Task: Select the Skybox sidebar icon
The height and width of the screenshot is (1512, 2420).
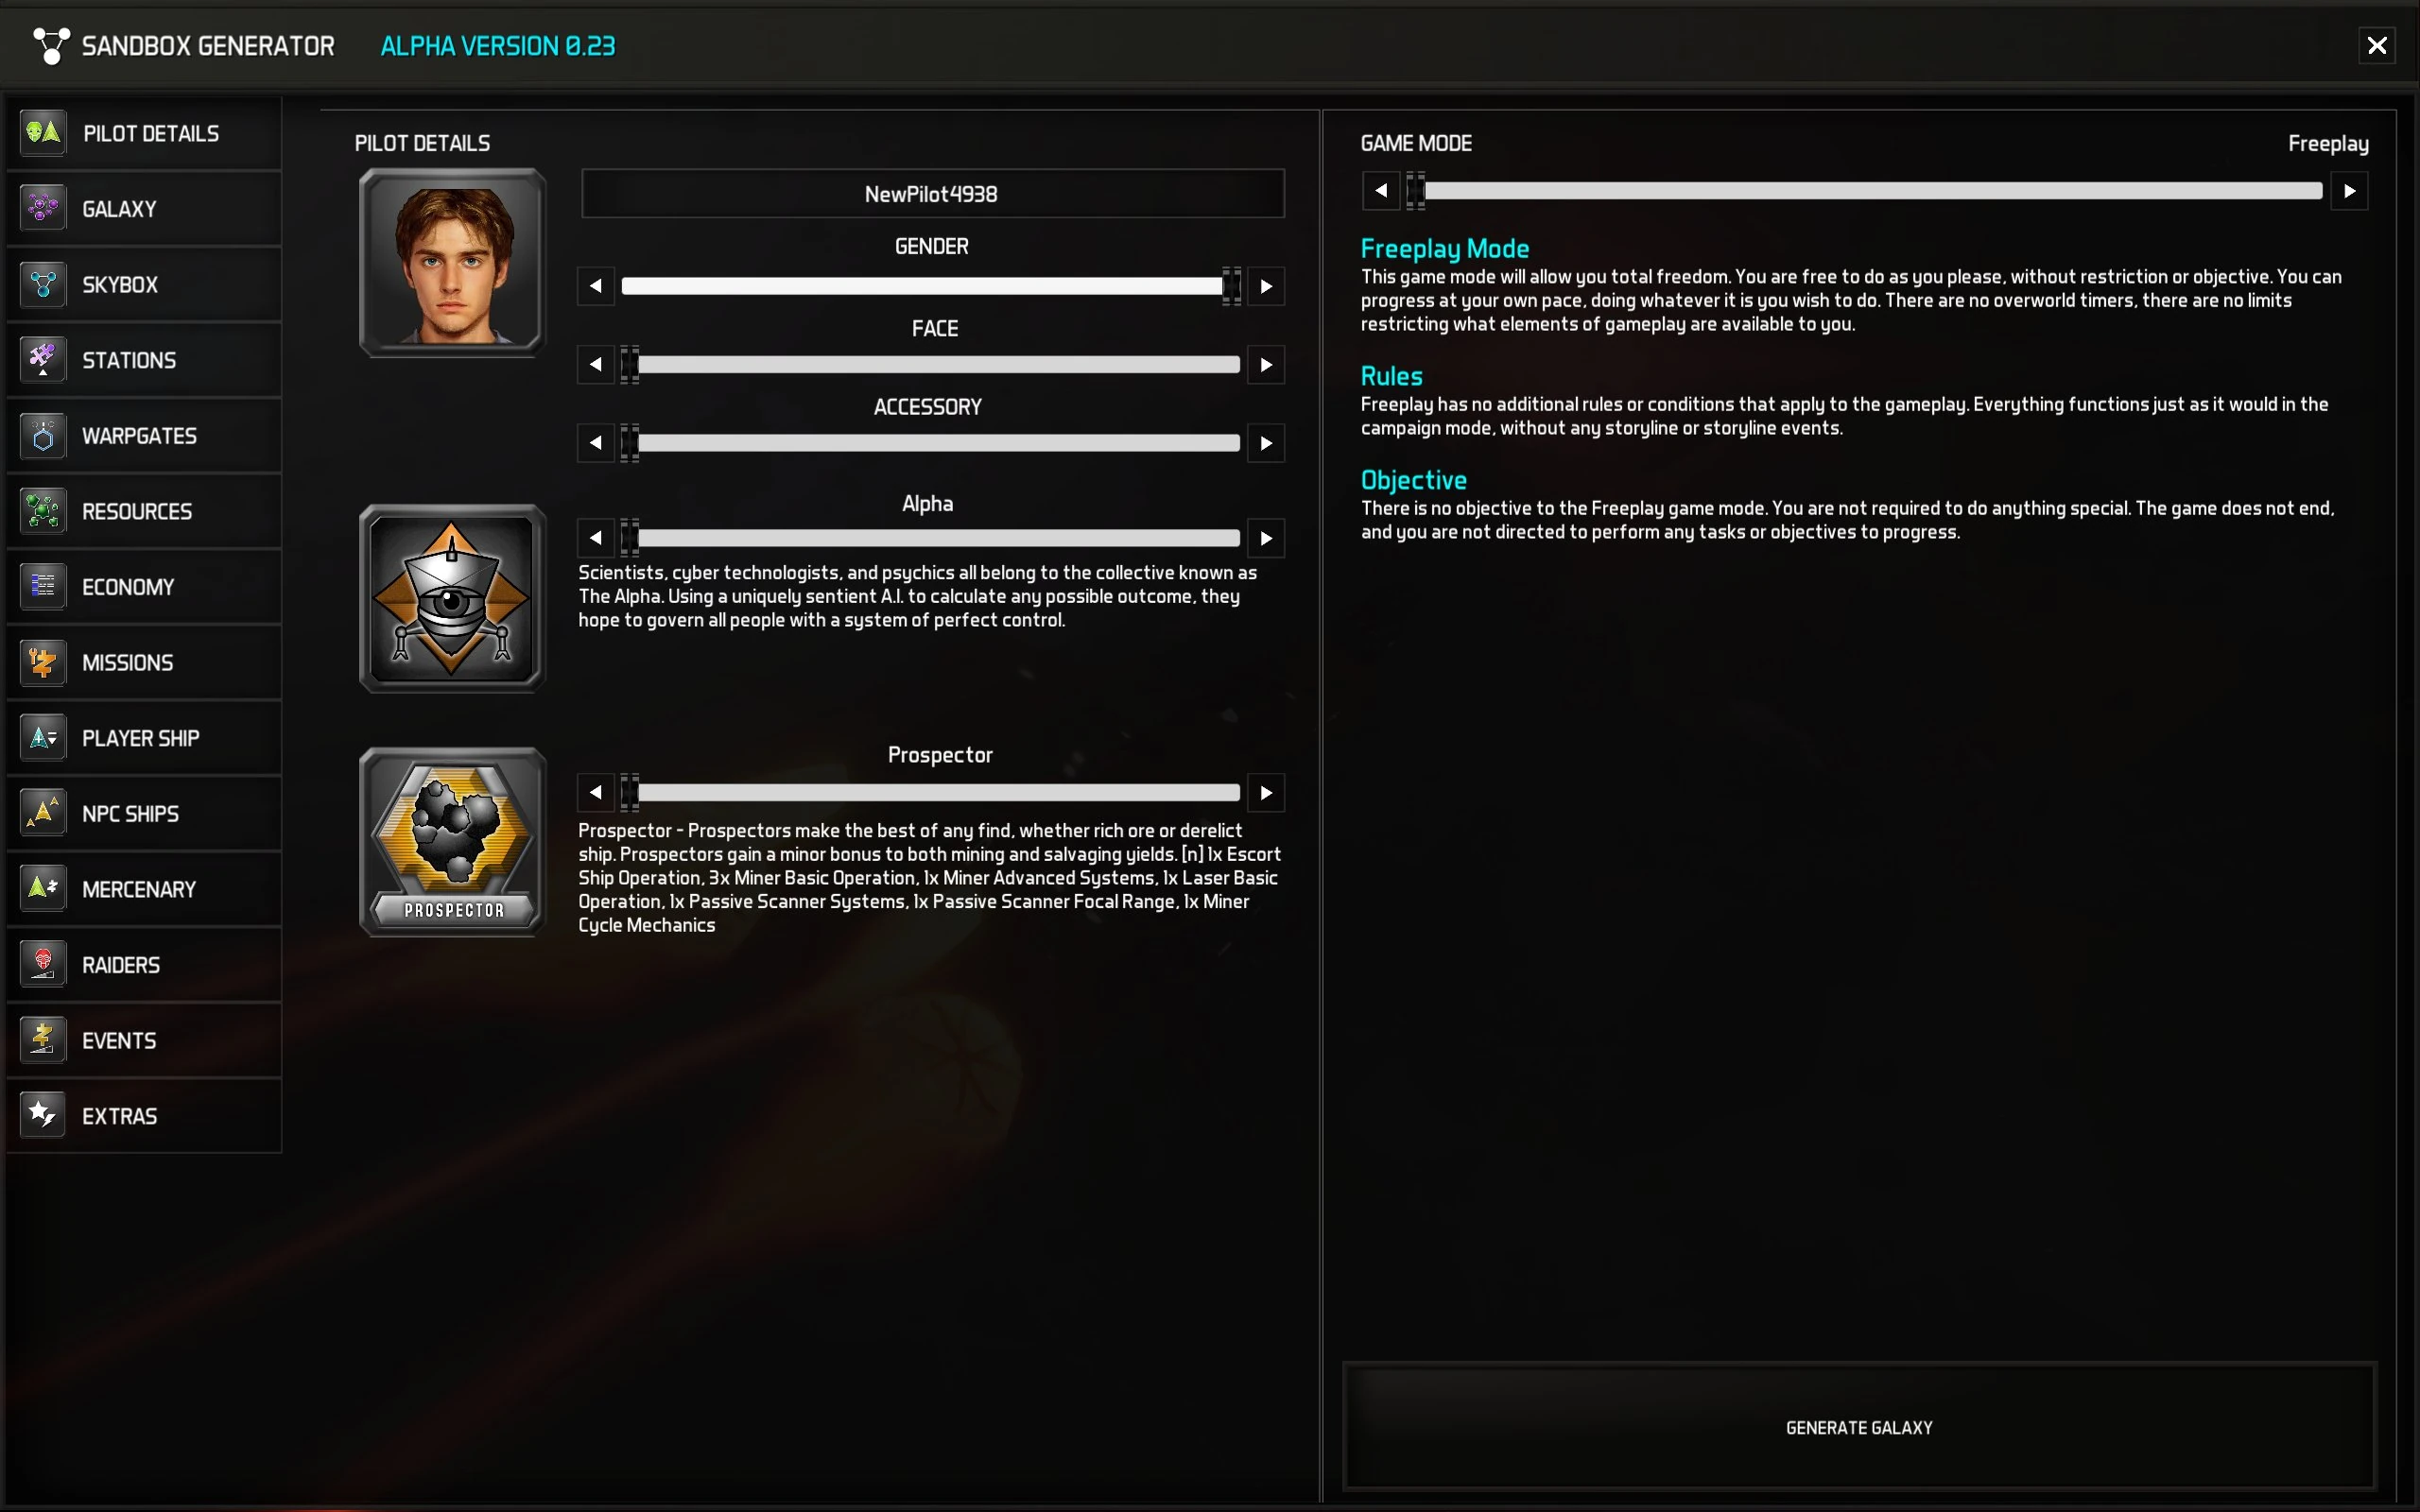Action: tap(43, 284)
